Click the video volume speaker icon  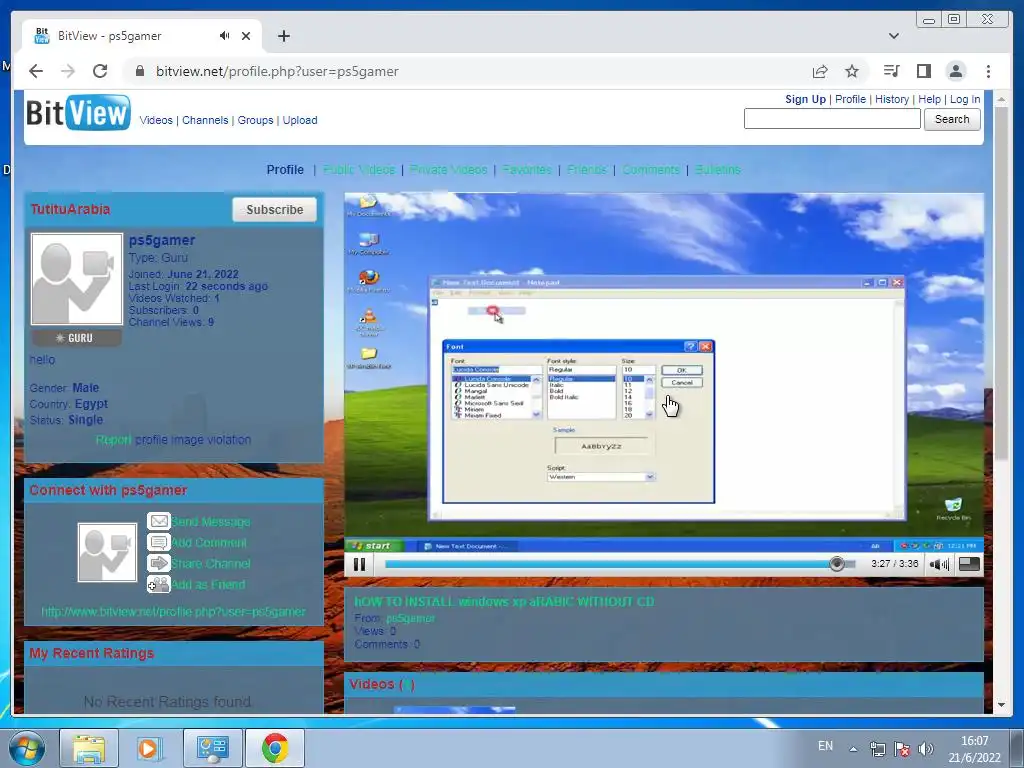(939, 564)
